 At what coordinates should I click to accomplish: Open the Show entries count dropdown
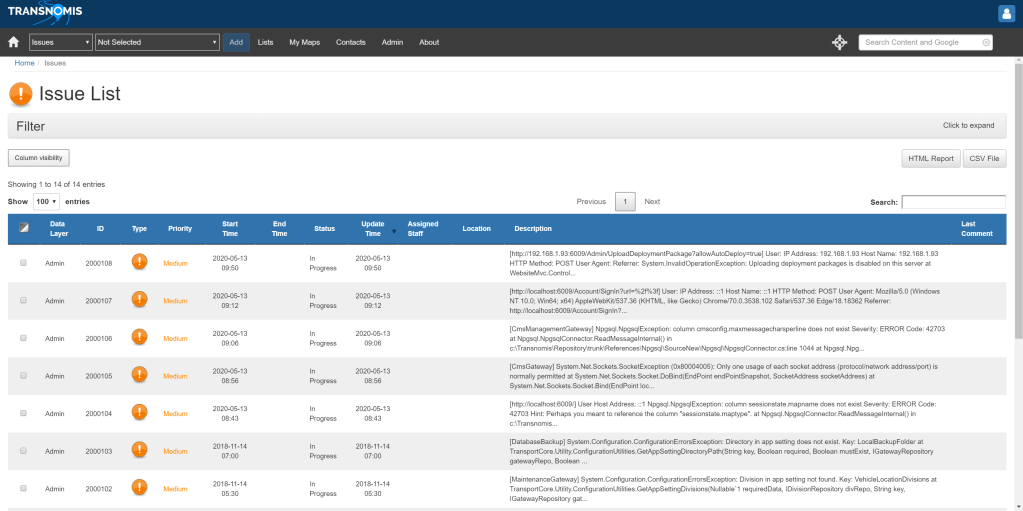point(46,201)
